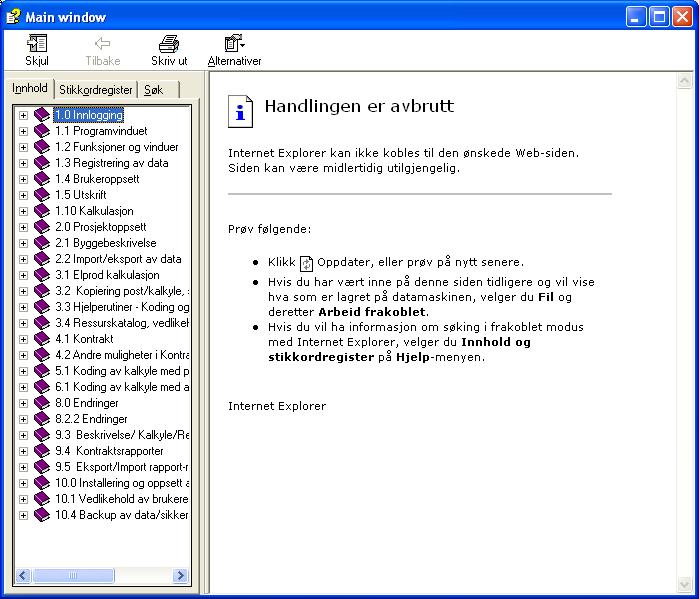
Task: Click the book icon beside 1.3 Registrering av data
Action: pos(42,163)
